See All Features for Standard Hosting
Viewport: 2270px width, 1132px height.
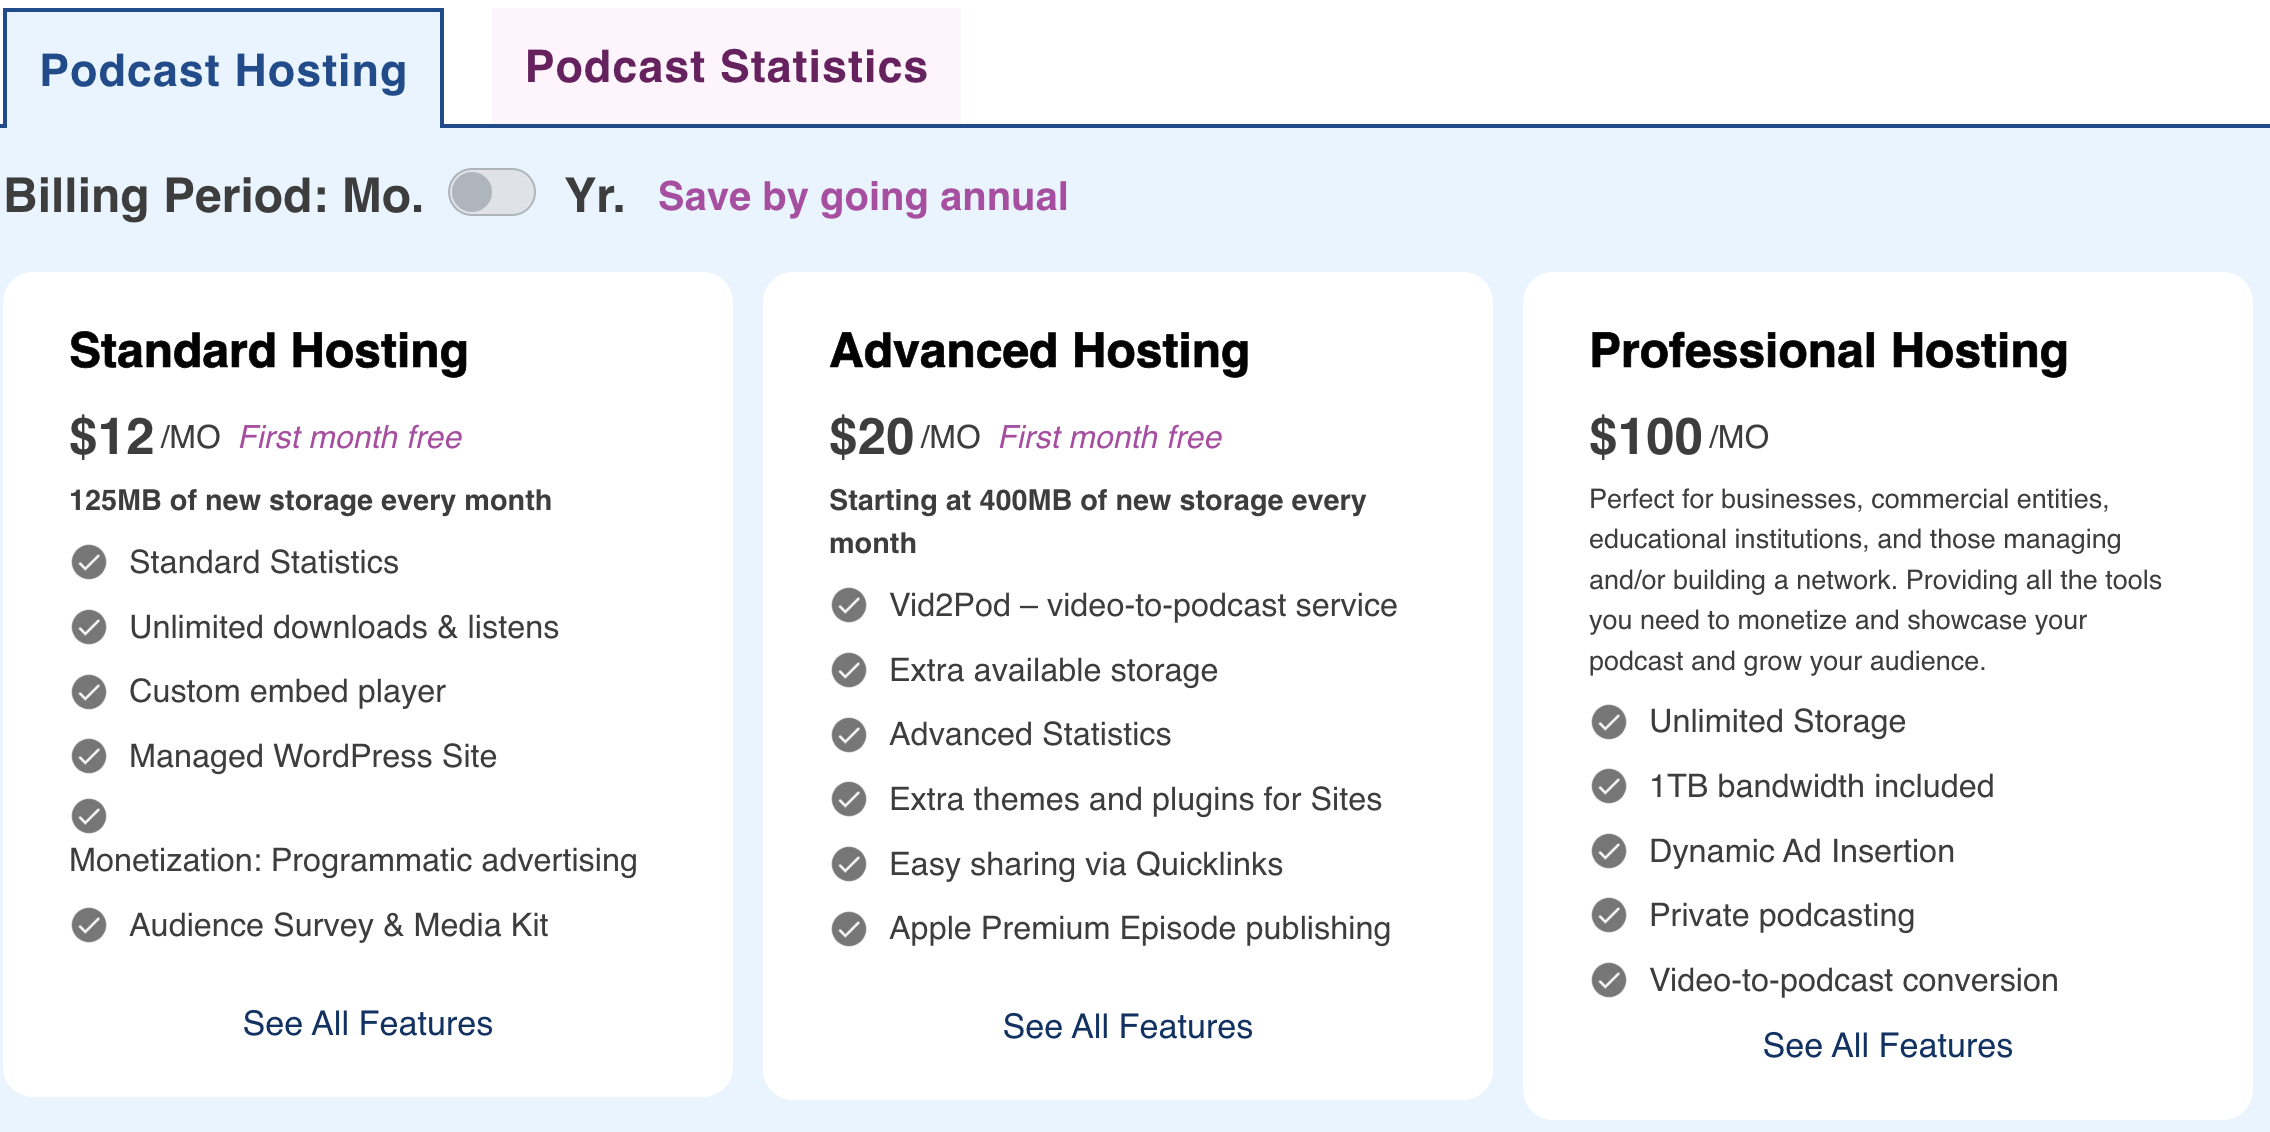(367, 1023)
